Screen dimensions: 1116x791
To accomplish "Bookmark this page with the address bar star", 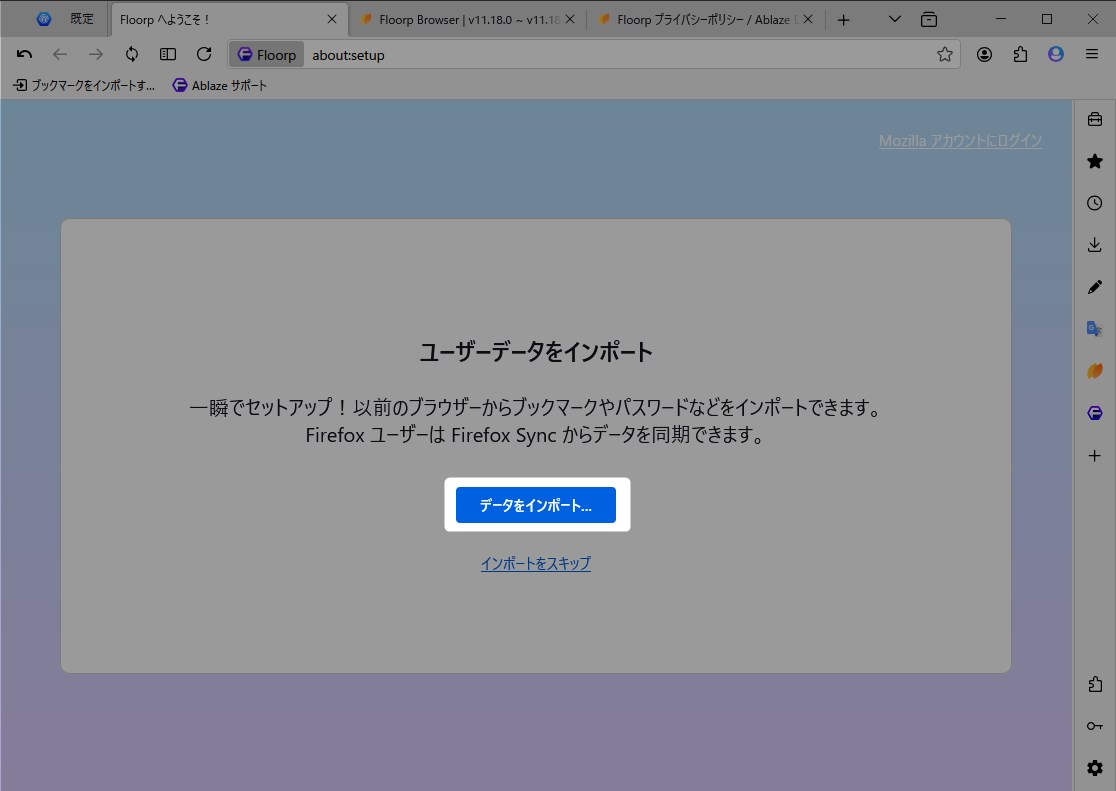I will pyautogui.click(x=943, y=54).
